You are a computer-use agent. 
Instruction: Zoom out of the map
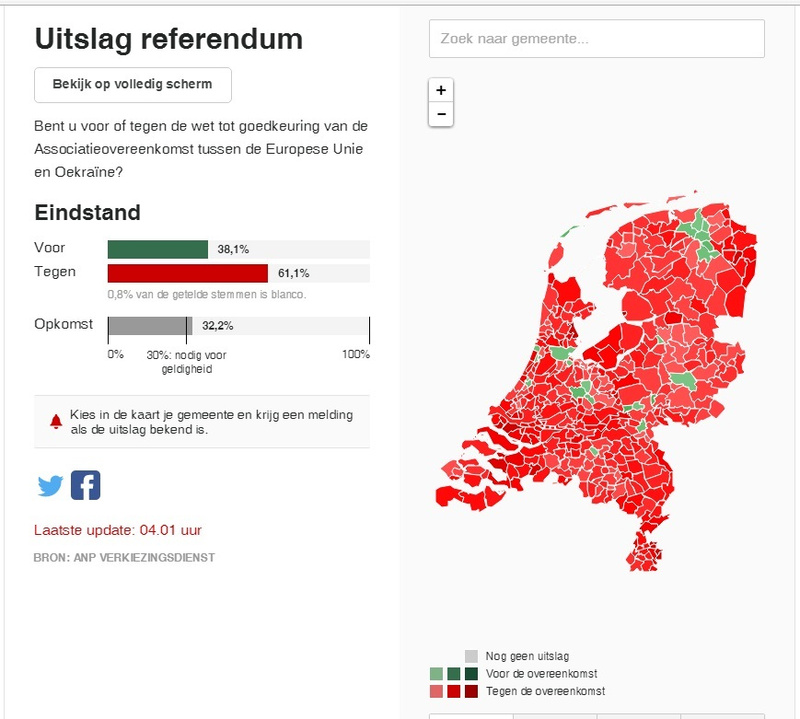click(x=441, y=114)
